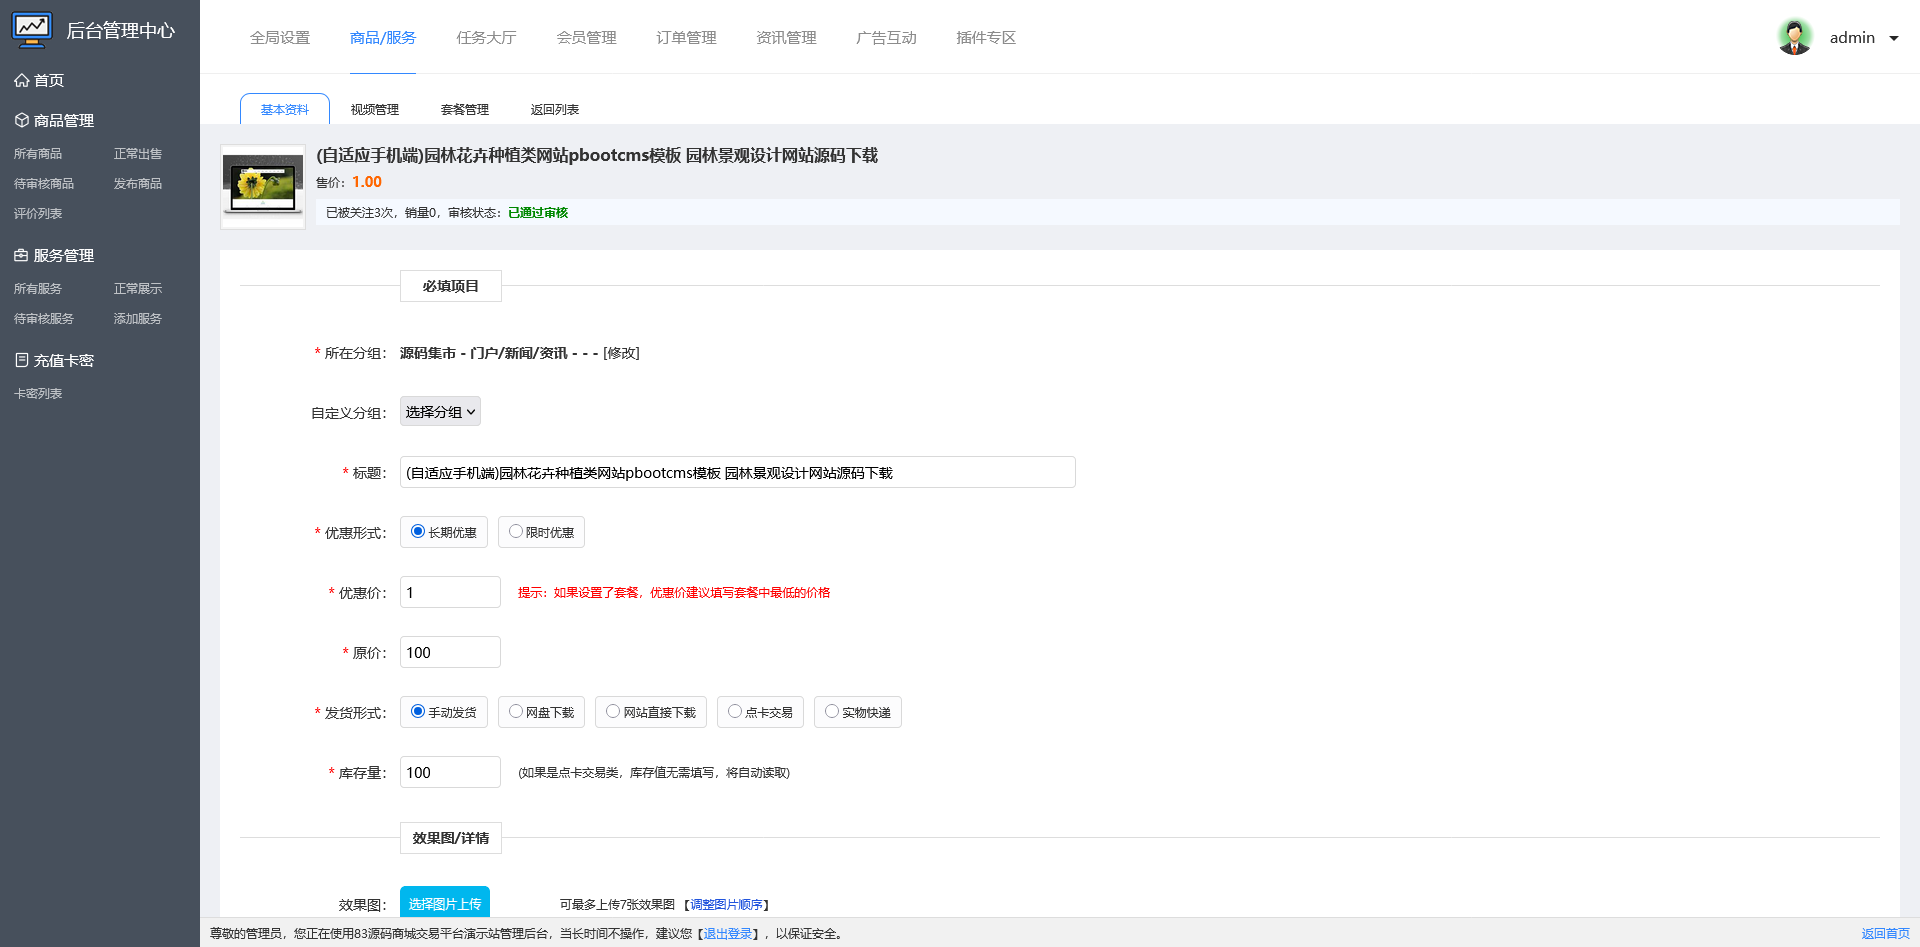1920x947 pixels.
Task: Open 待审核服务 in the sidebar
Action: point(44,319)
